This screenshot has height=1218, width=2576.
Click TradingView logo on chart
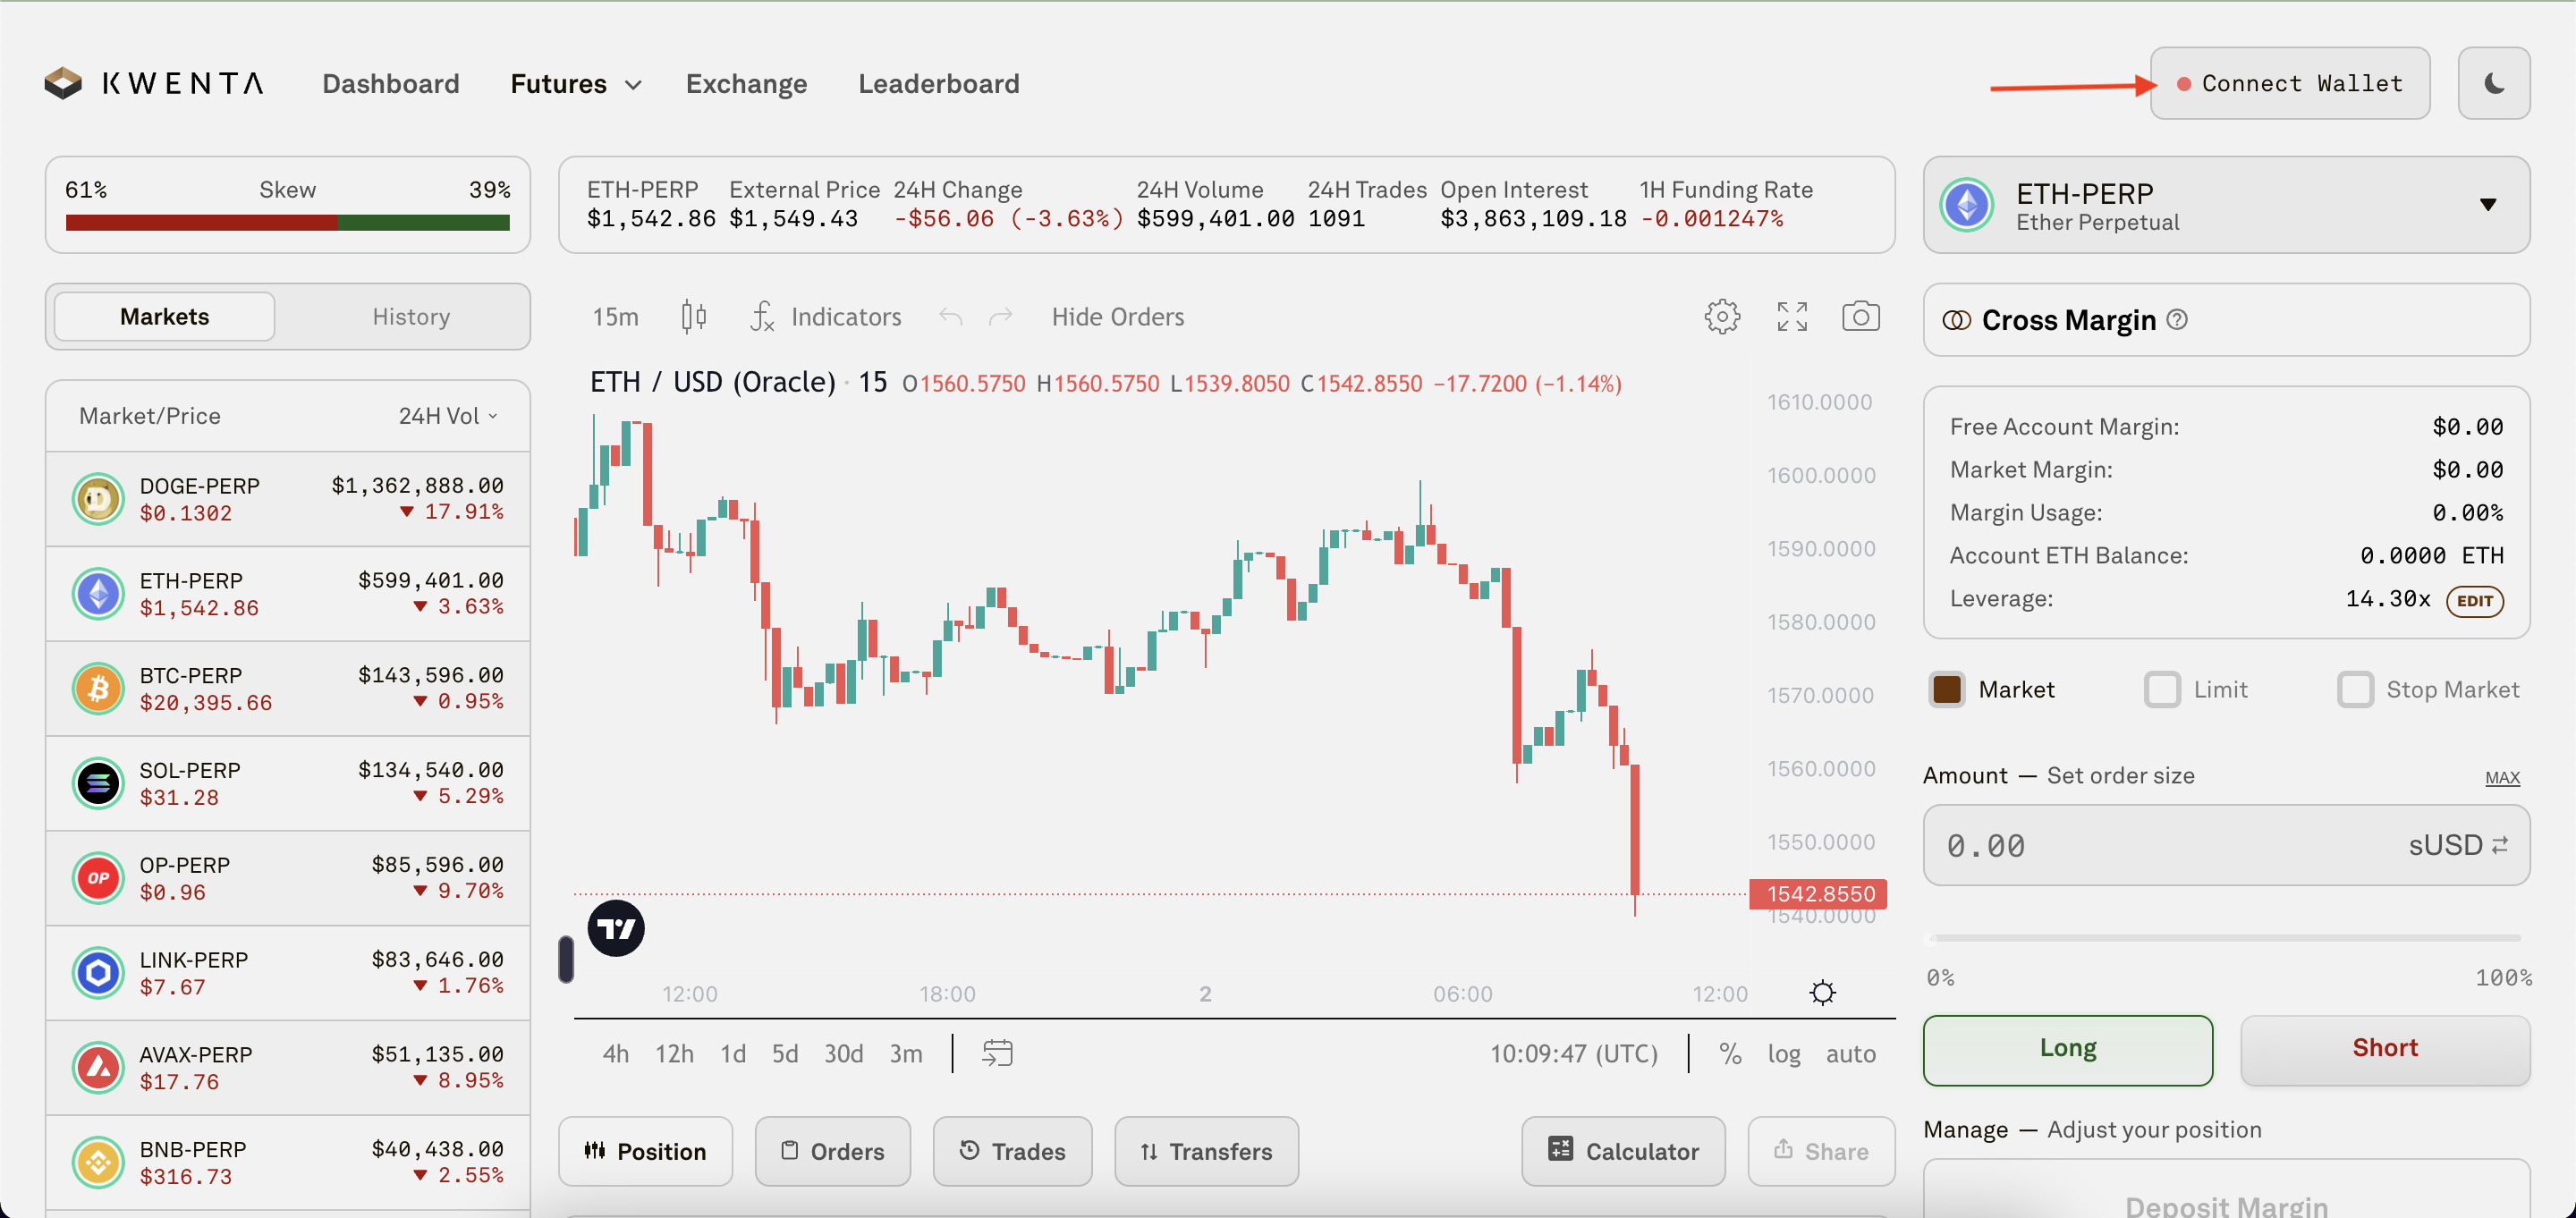click(x=616, y=928)
